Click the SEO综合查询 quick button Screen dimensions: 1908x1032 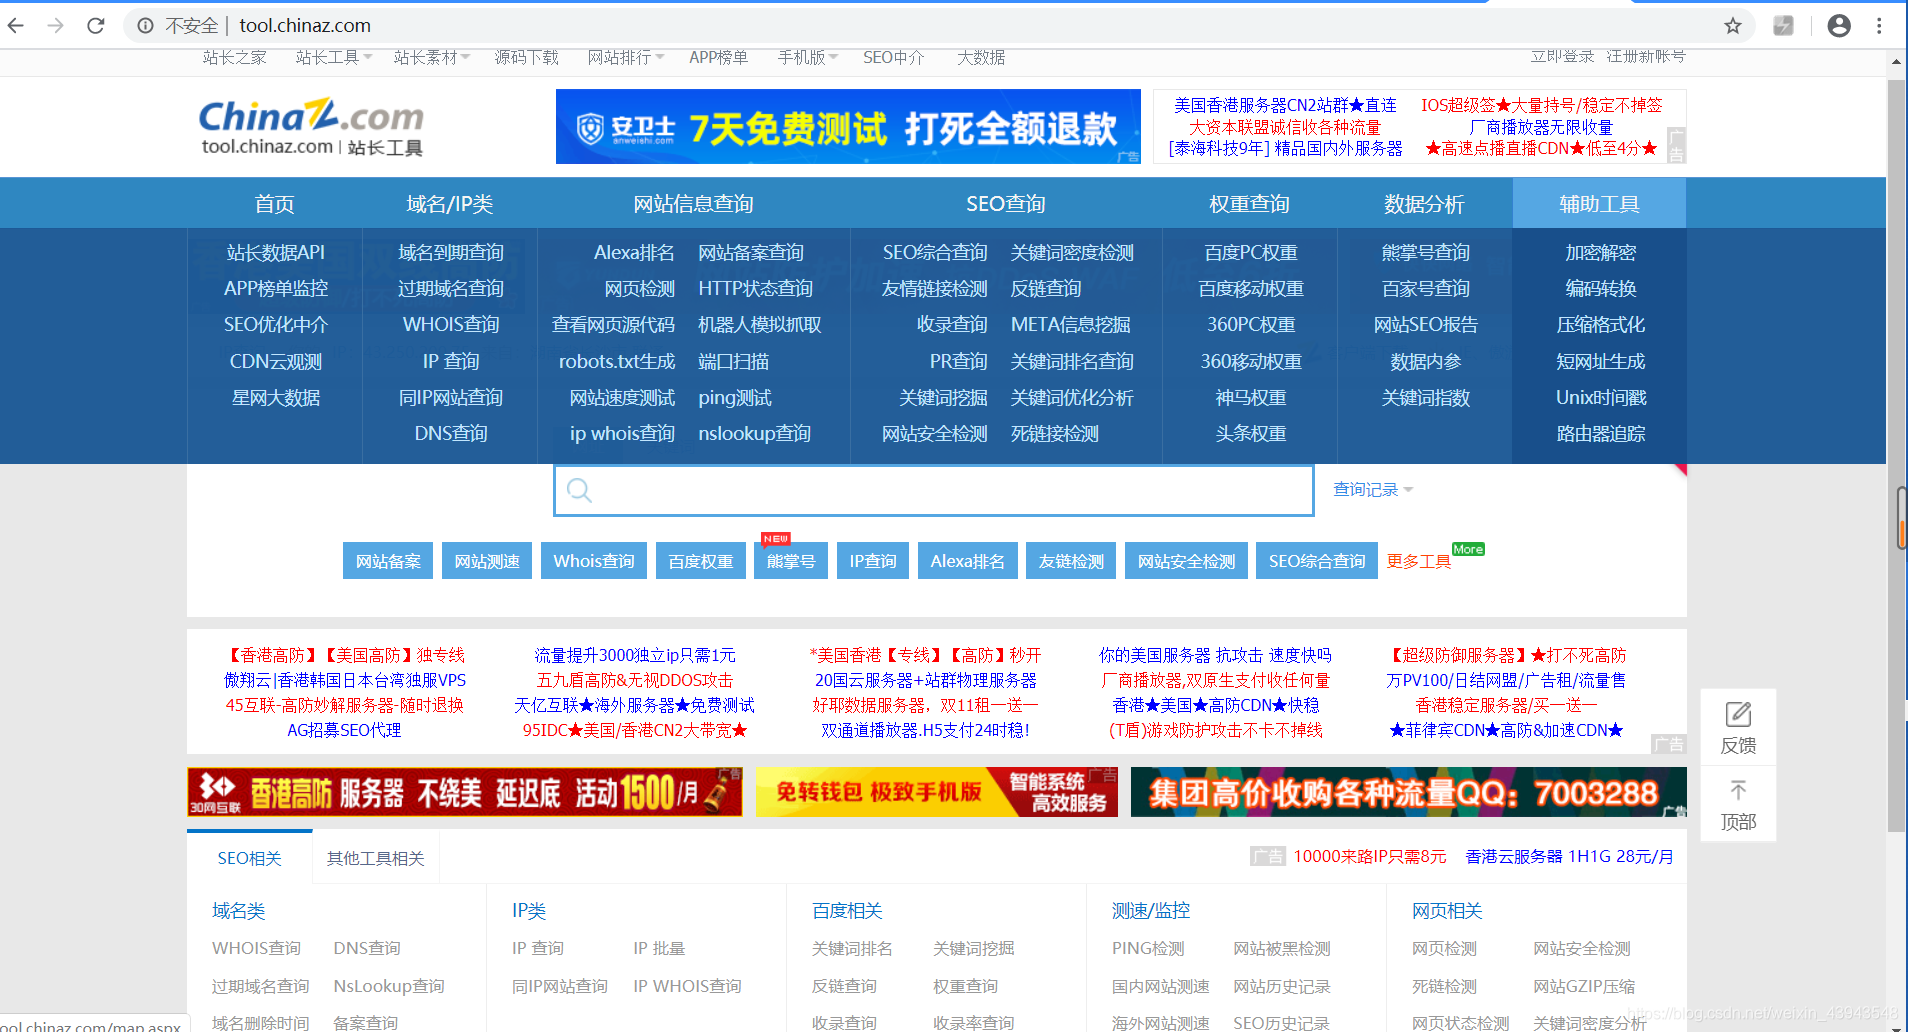(1317, 561)
